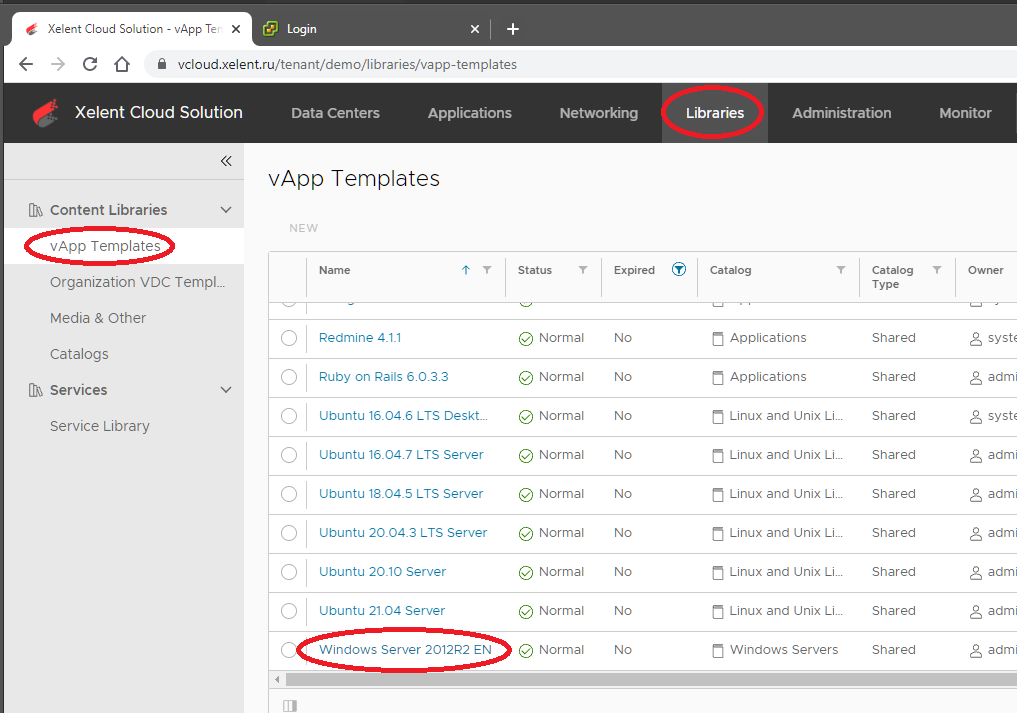1017x713 pixels.
Task: Open the Ubuntu 16.04.6 LTS Desktop link
Action: pos(403,416)
